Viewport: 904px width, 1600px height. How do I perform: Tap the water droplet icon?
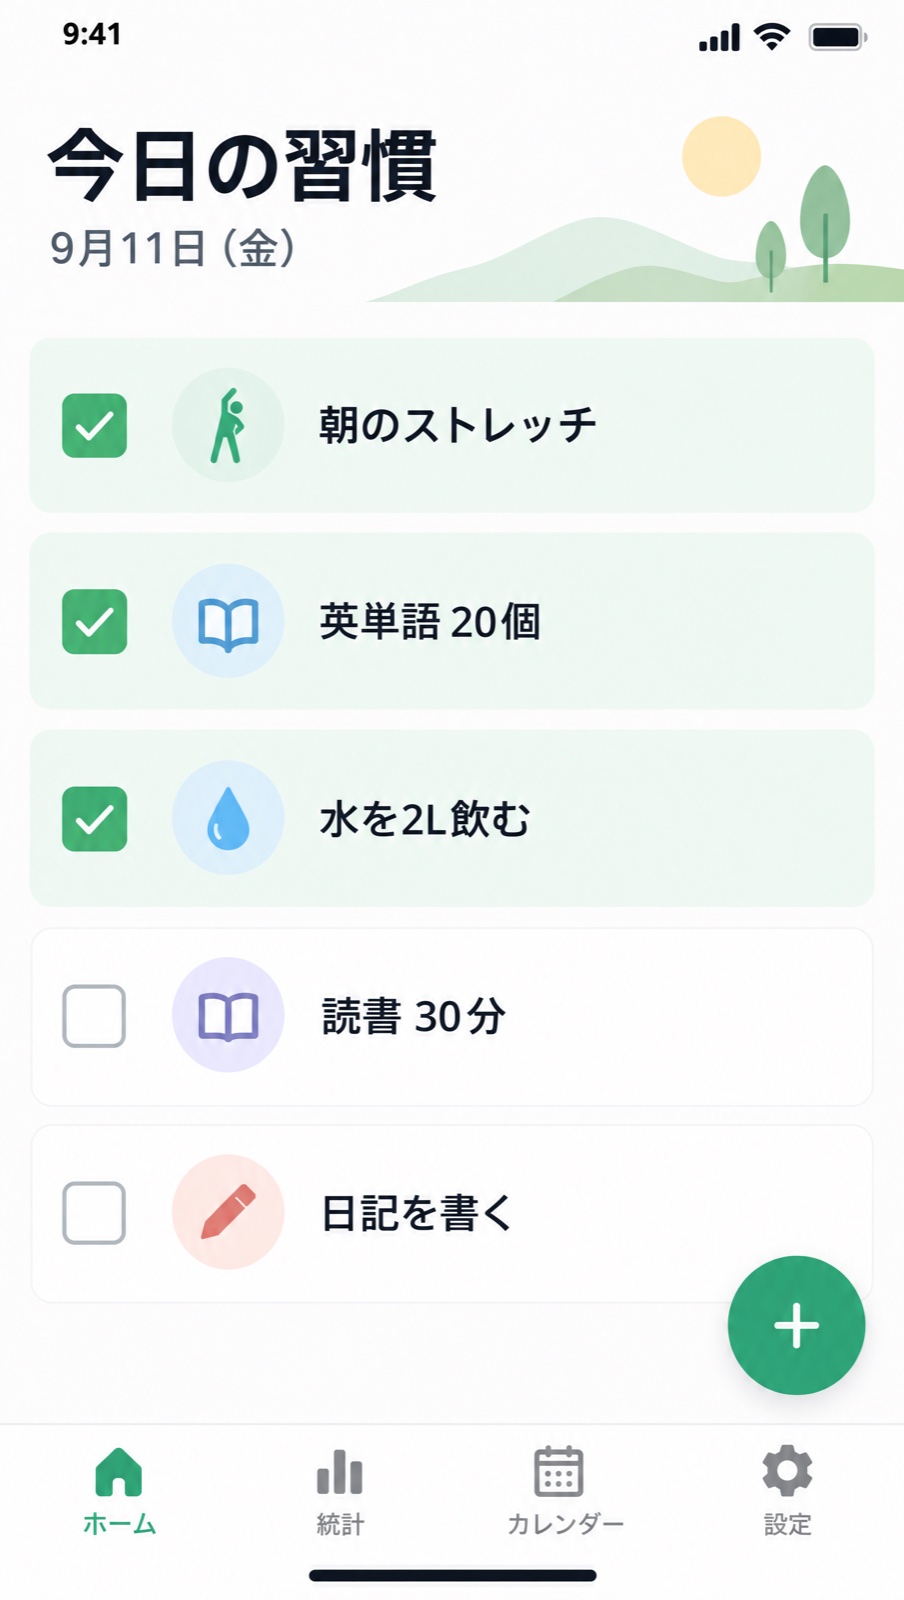point(228,818)
